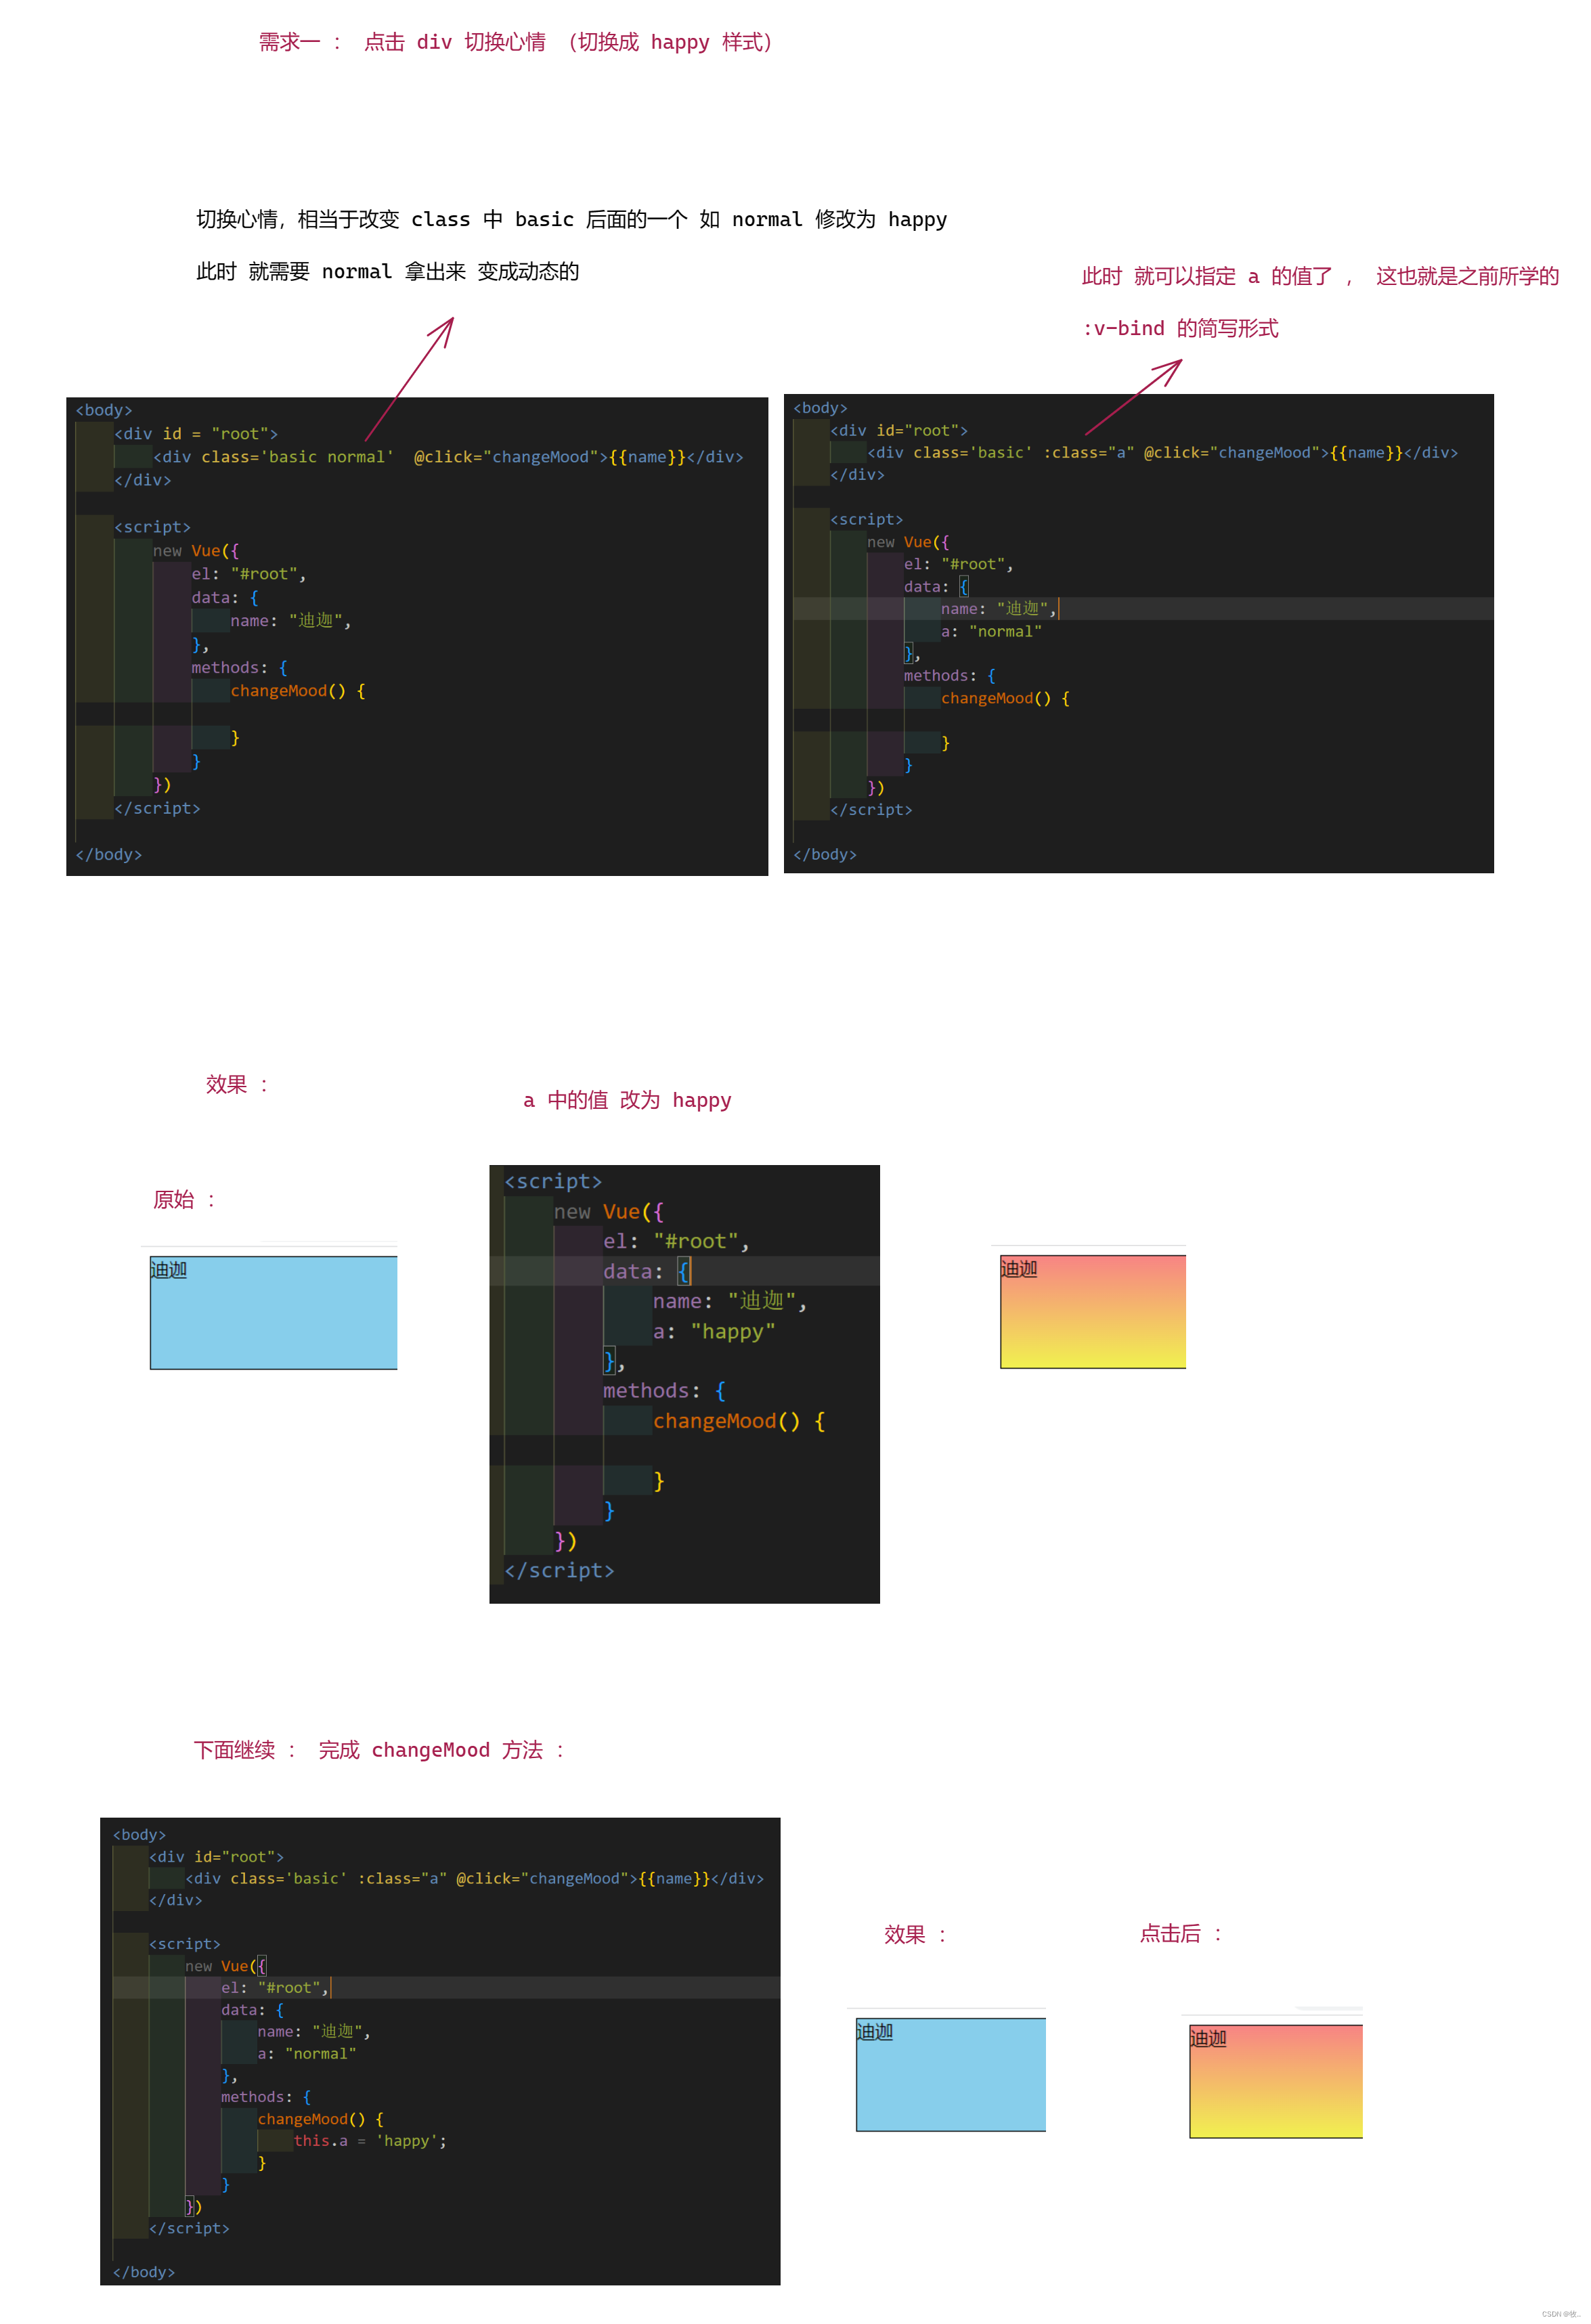Click the blue 迪迦 box under the lower '效果'
This screenshot has height=2324, width=1591.
pos(951,2075)
